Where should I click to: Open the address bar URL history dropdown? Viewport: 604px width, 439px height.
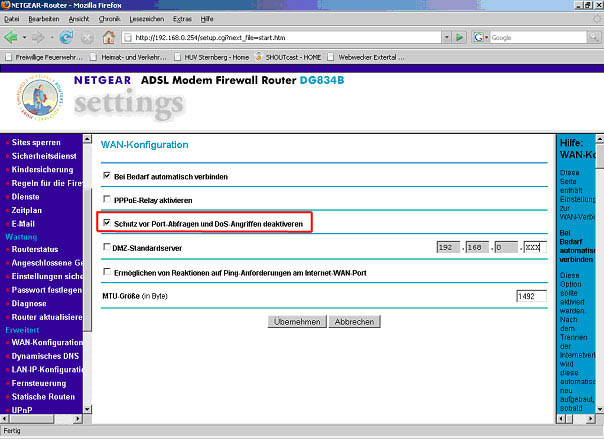(444, 37)
